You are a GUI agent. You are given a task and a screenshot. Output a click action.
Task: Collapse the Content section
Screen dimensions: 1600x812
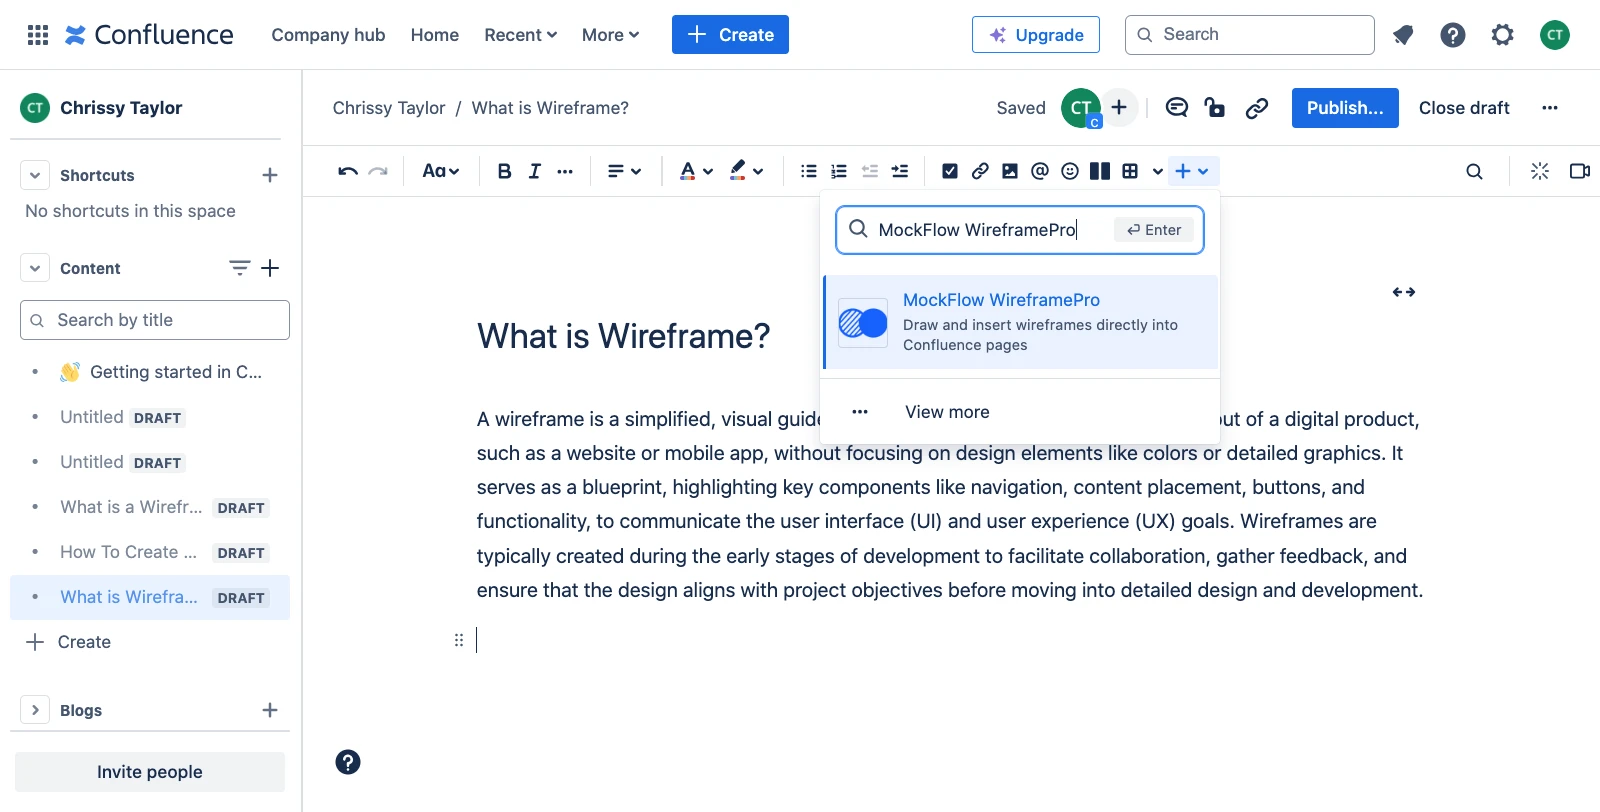(35, 268)
